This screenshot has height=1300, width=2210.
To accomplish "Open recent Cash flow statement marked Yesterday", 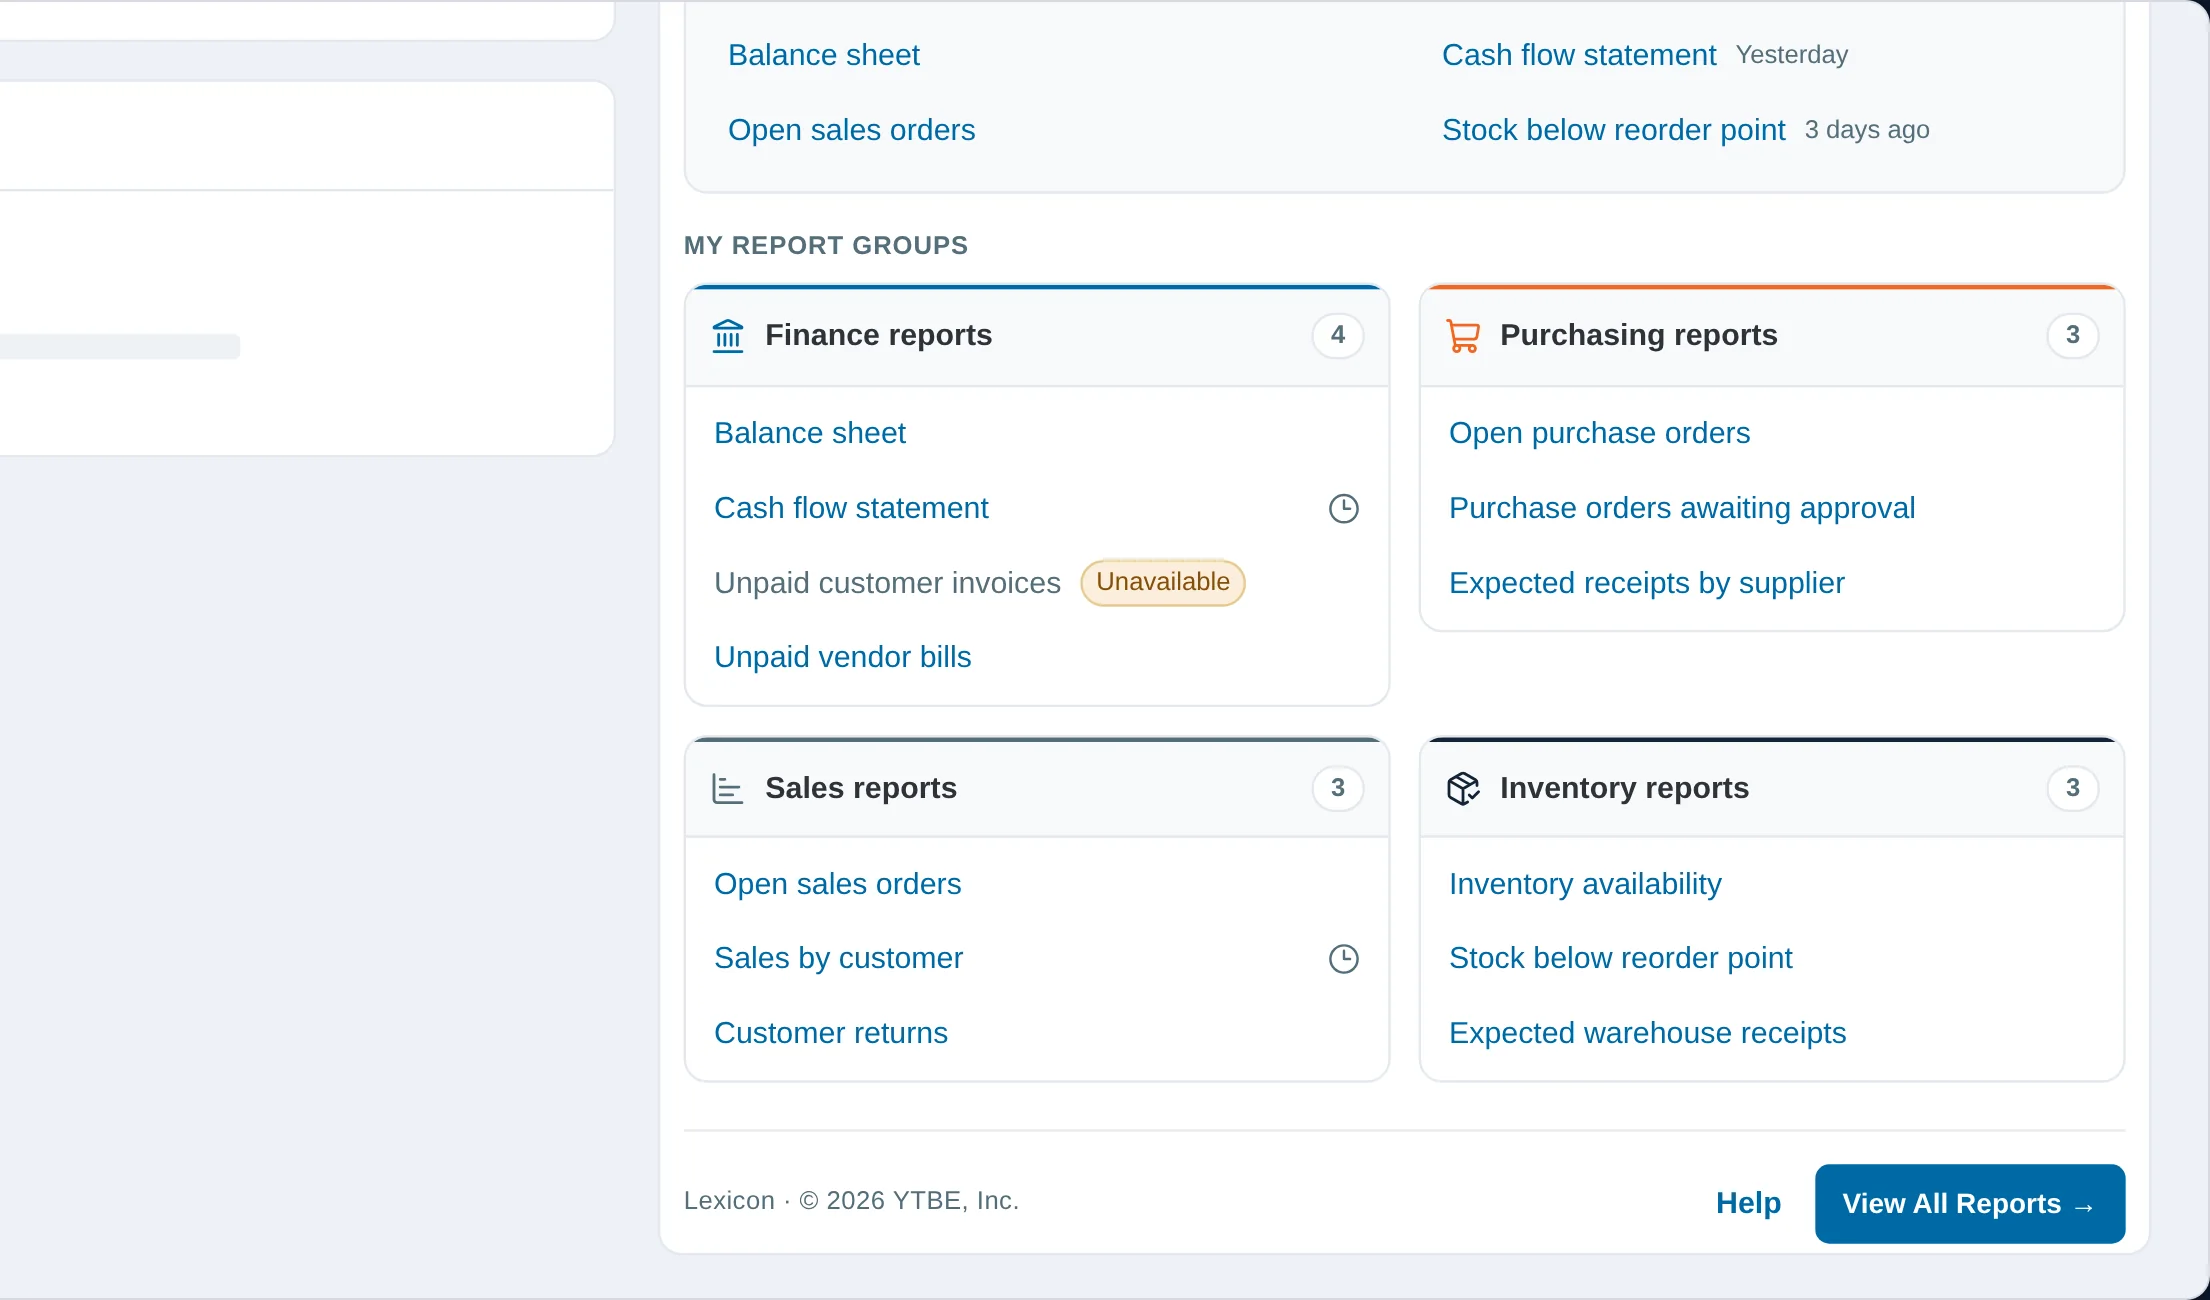I will coord(1579,55).
